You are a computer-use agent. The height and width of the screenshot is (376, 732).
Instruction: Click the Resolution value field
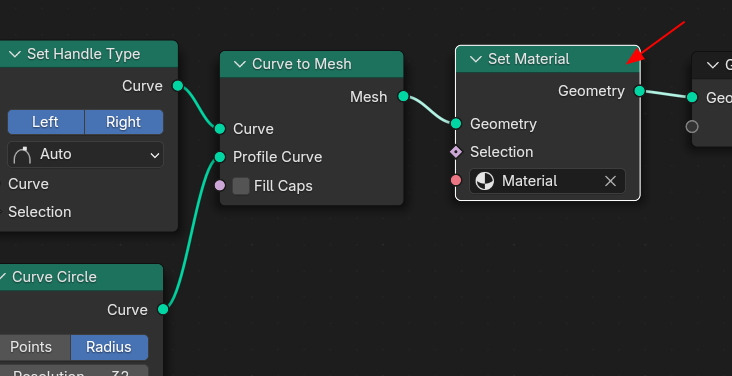(74, 371)
